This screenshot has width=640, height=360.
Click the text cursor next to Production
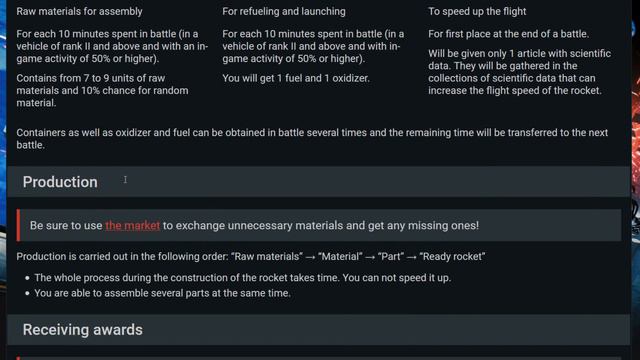(125, 180)
